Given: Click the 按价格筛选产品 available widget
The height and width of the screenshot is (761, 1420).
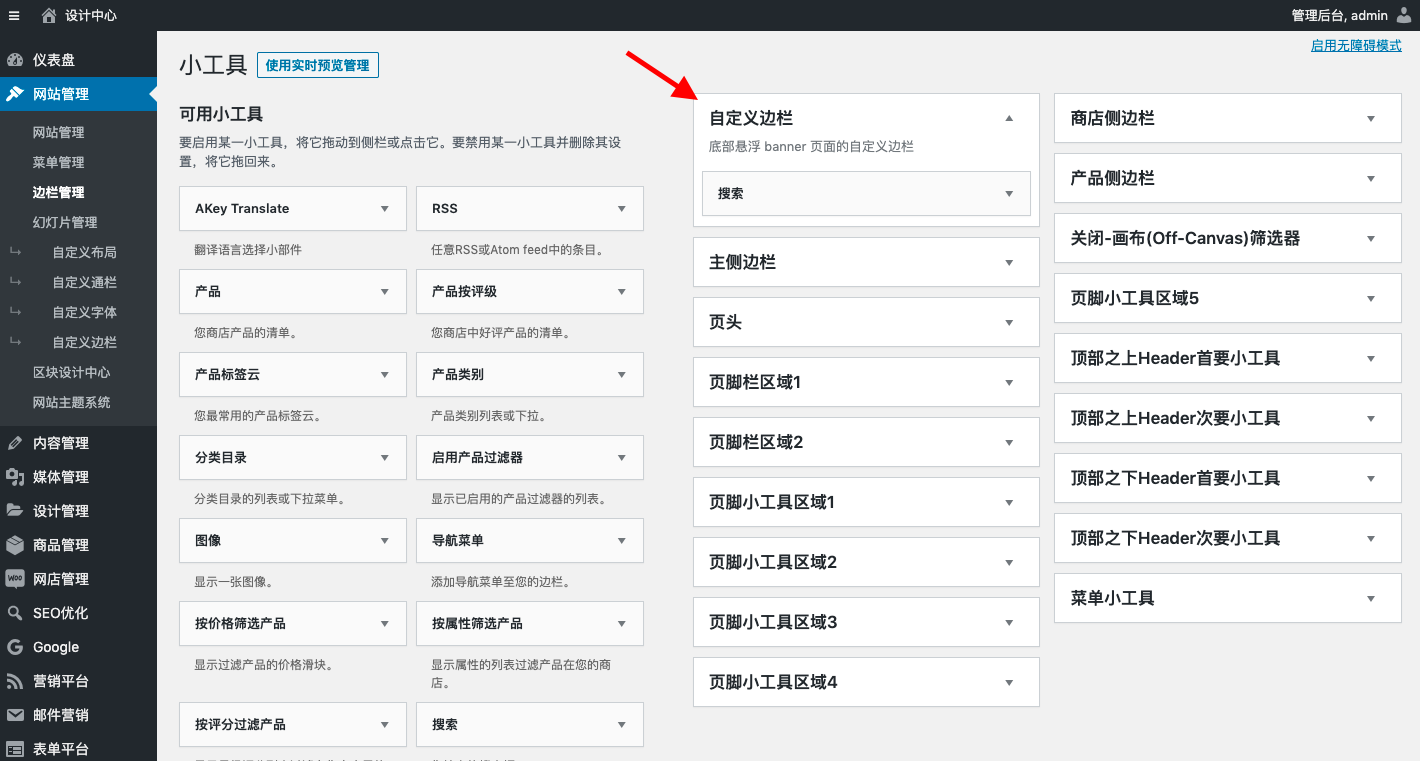Looking at the screenshot, I should (x=293, y=624).
